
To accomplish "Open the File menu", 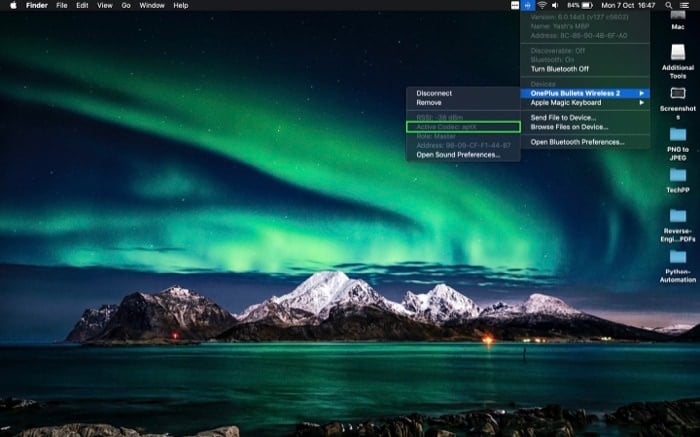I will (62, 5).
